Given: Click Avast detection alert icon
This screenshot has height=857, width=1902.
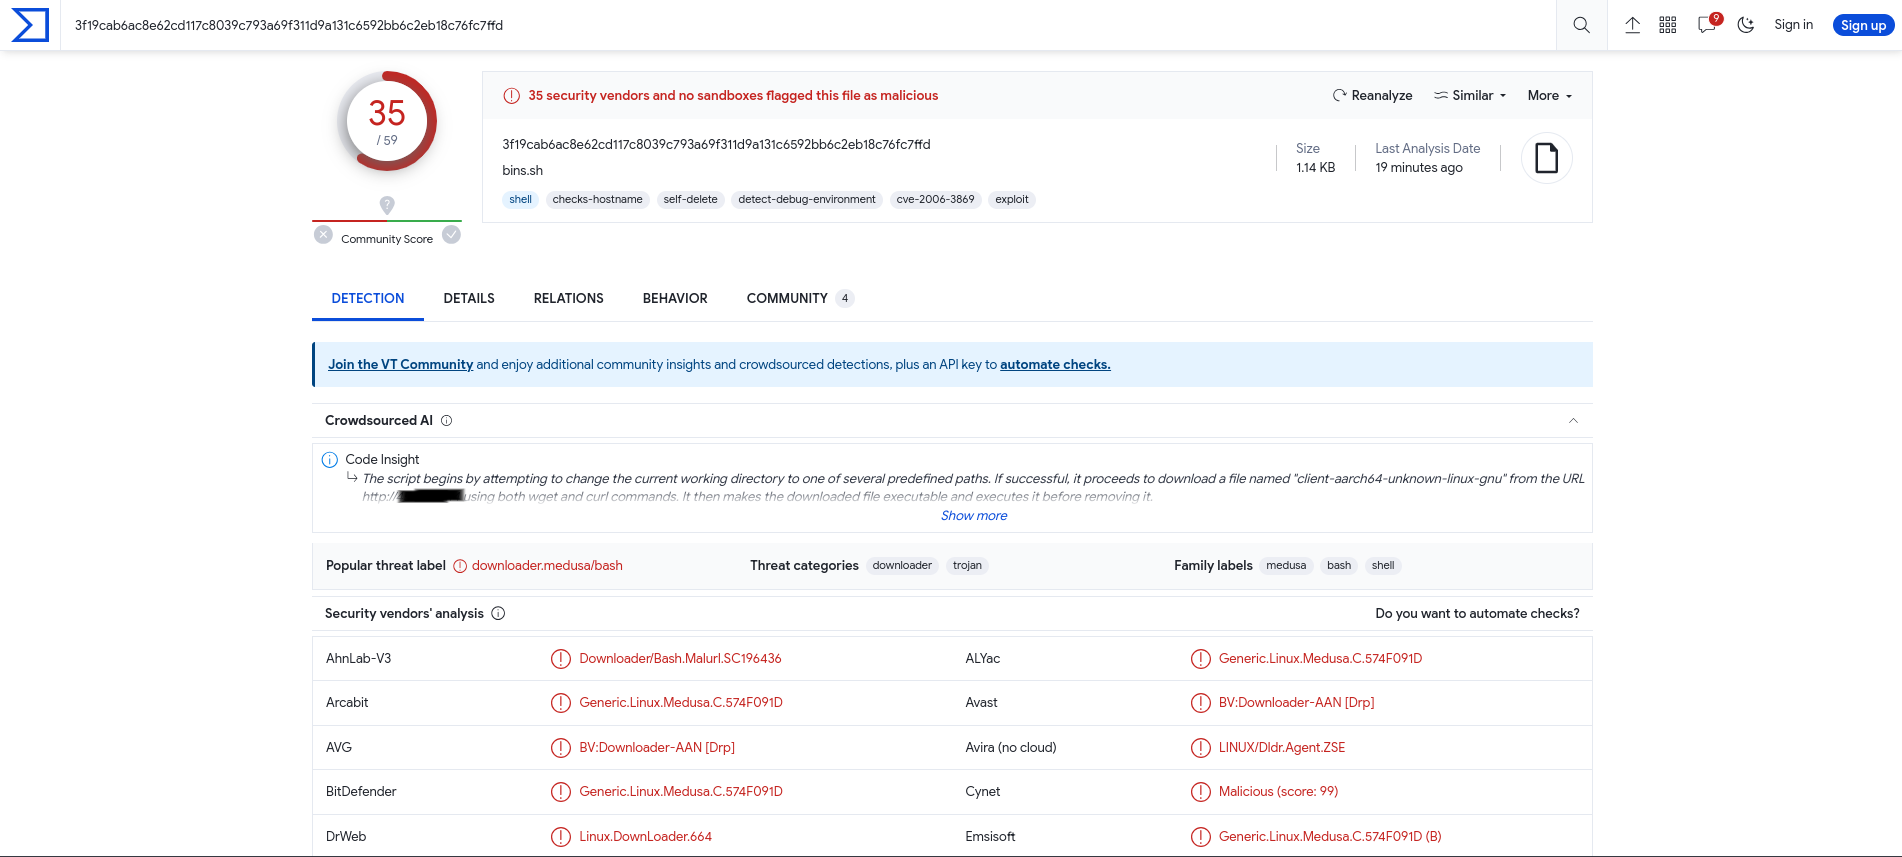Looking at the screenshot, I should click(1200, 703).
